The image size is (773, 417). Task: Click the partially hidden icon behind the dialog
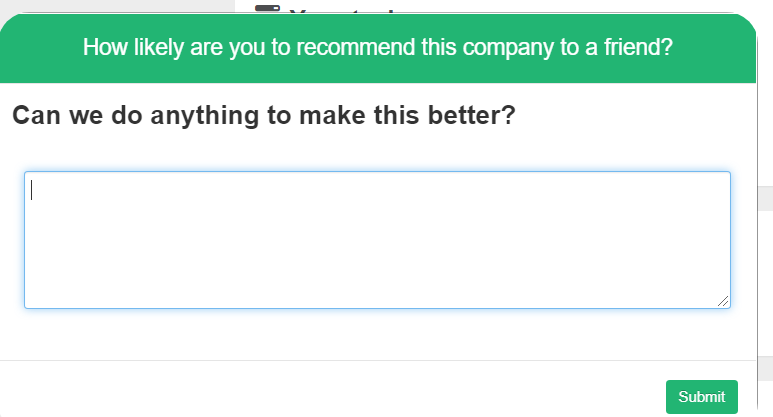[x=266, y=8]
